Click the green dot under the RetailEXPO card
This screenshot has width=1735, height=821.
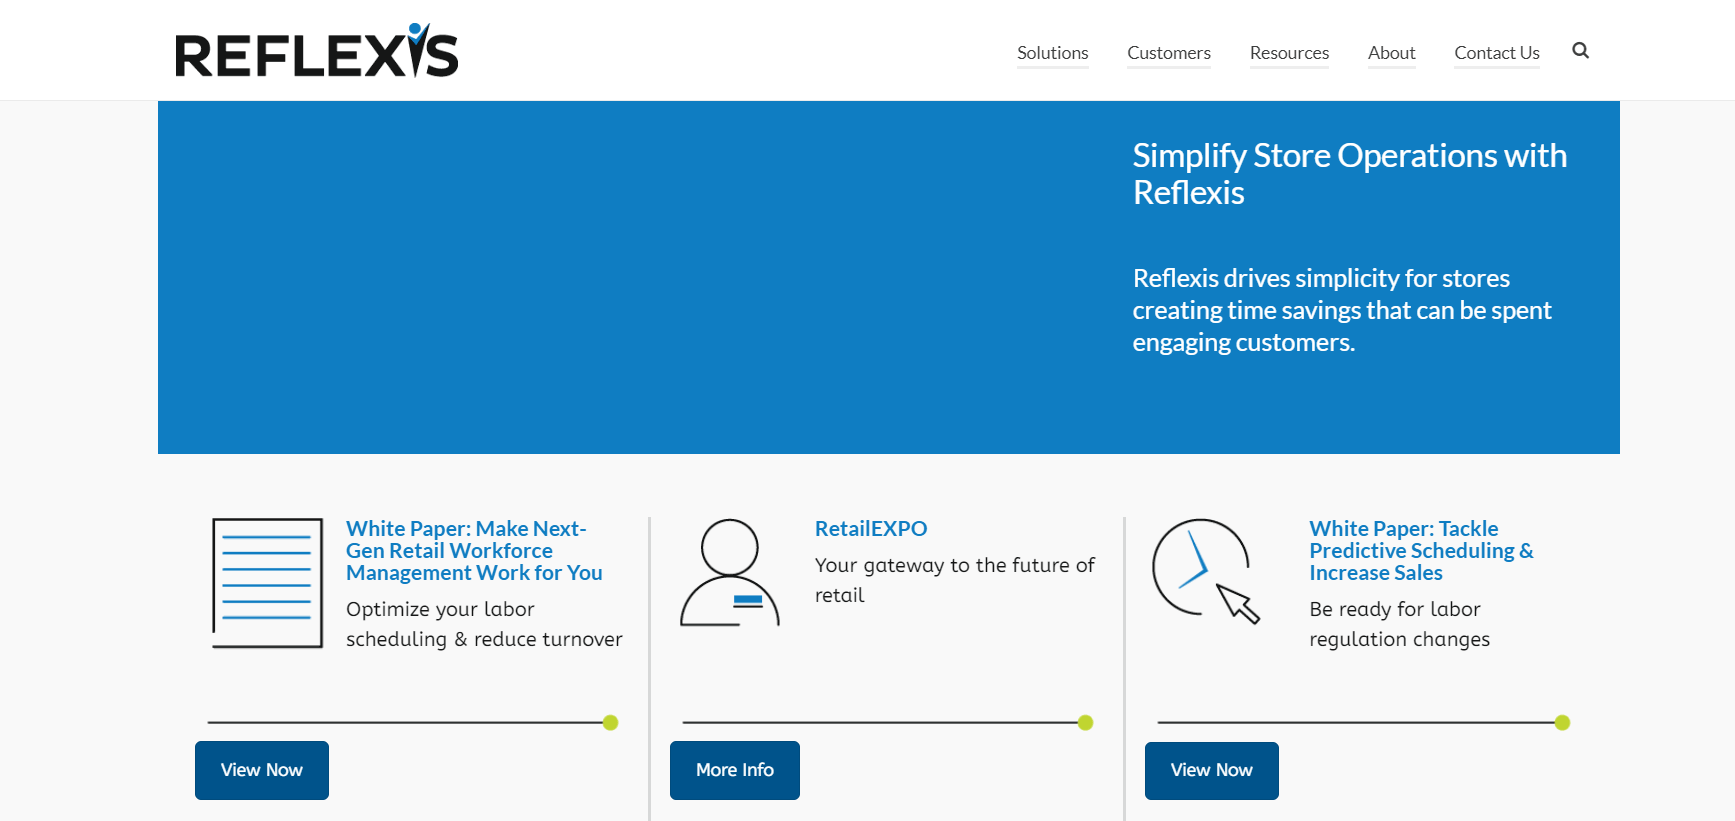1085,723
